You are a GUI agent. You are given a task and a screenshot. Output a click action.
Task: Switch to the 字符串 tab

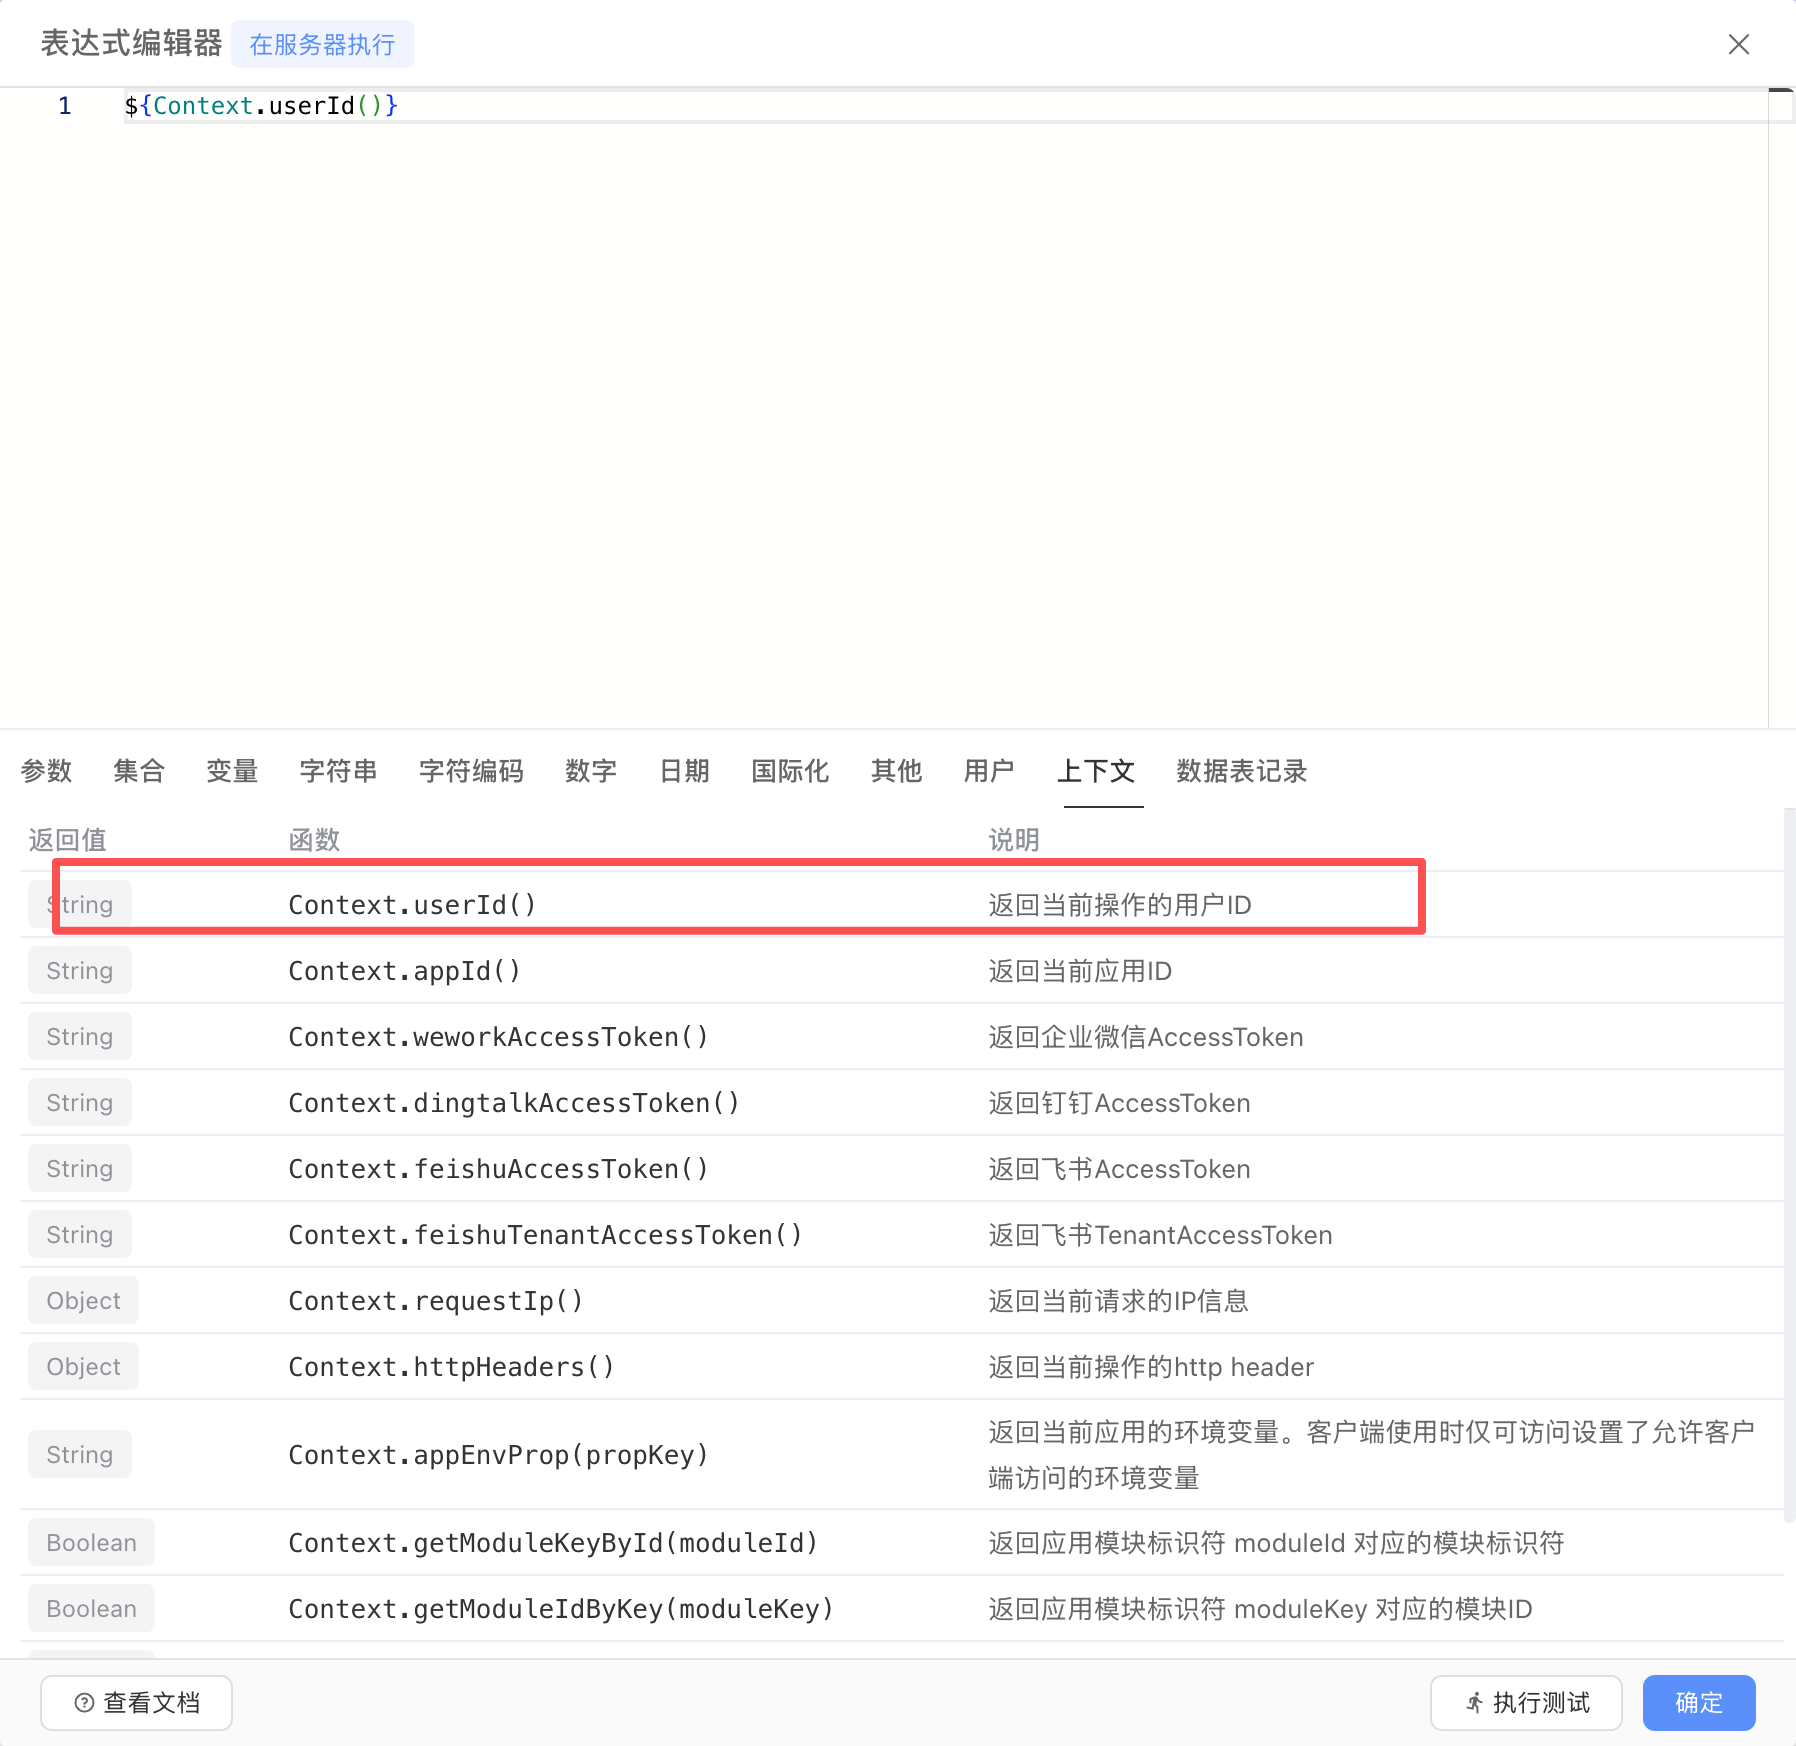tap(338, 771)
